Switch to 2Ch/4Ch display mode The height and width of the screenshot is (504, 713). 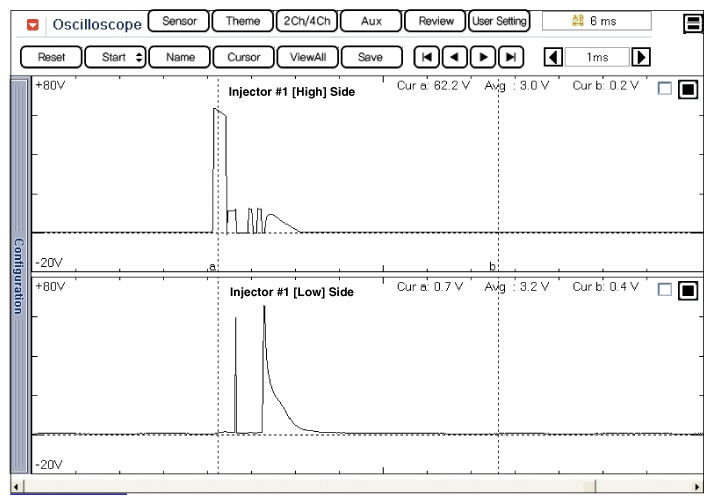tap(306, 20)
